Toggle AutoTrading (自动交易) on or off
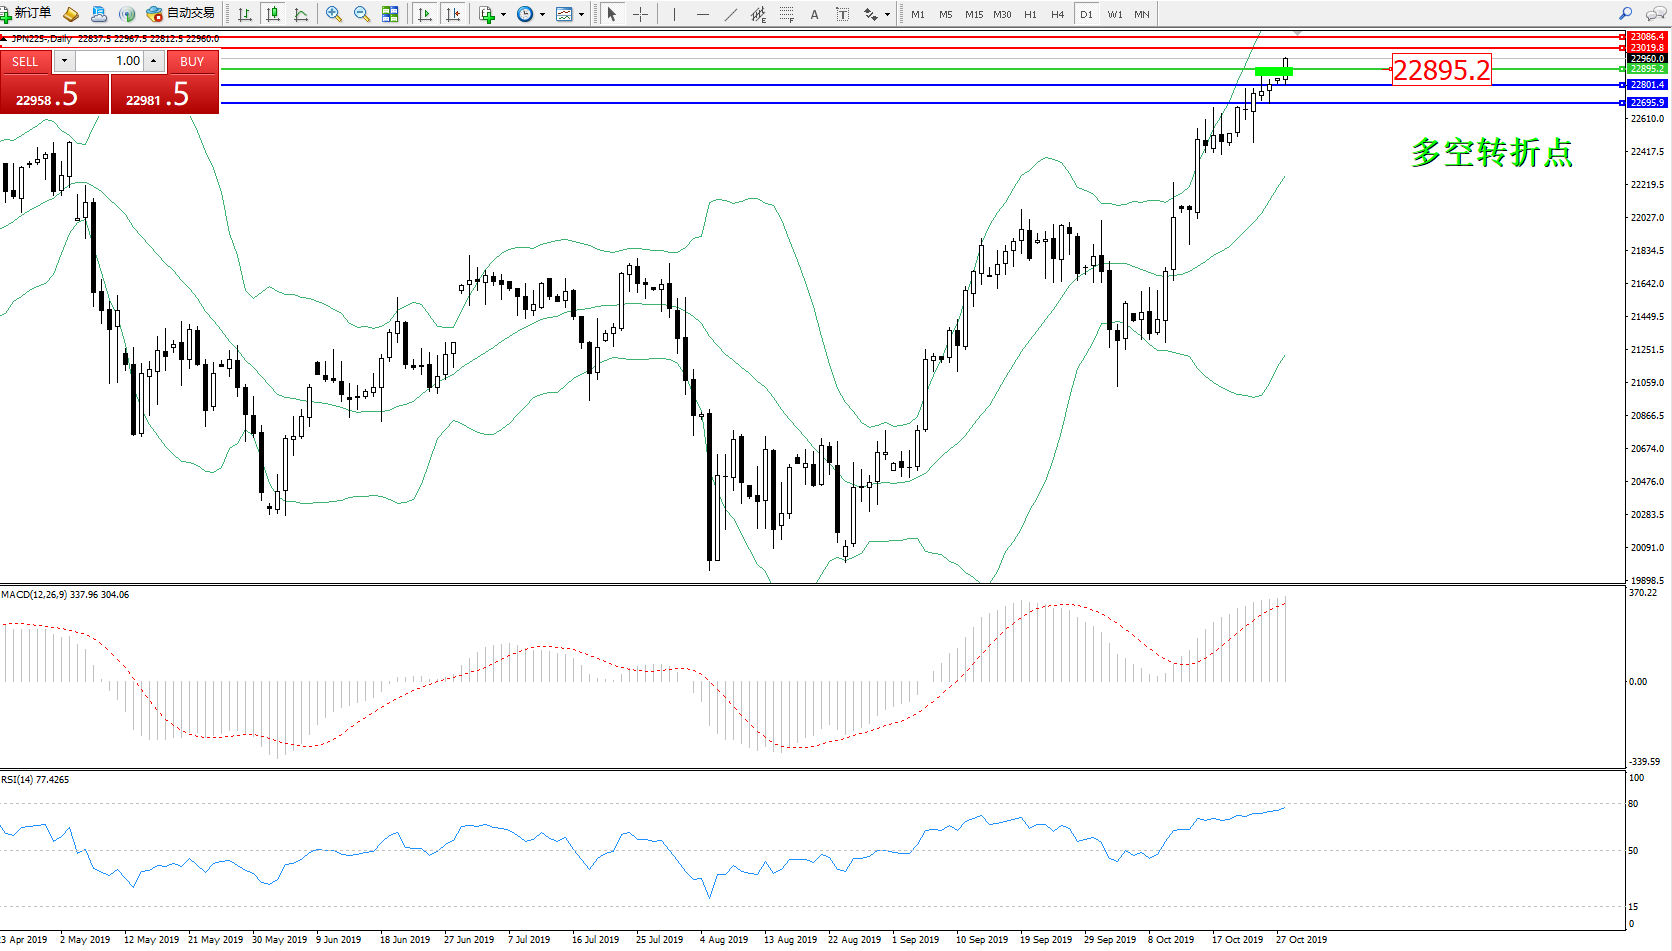 point(181,13)
